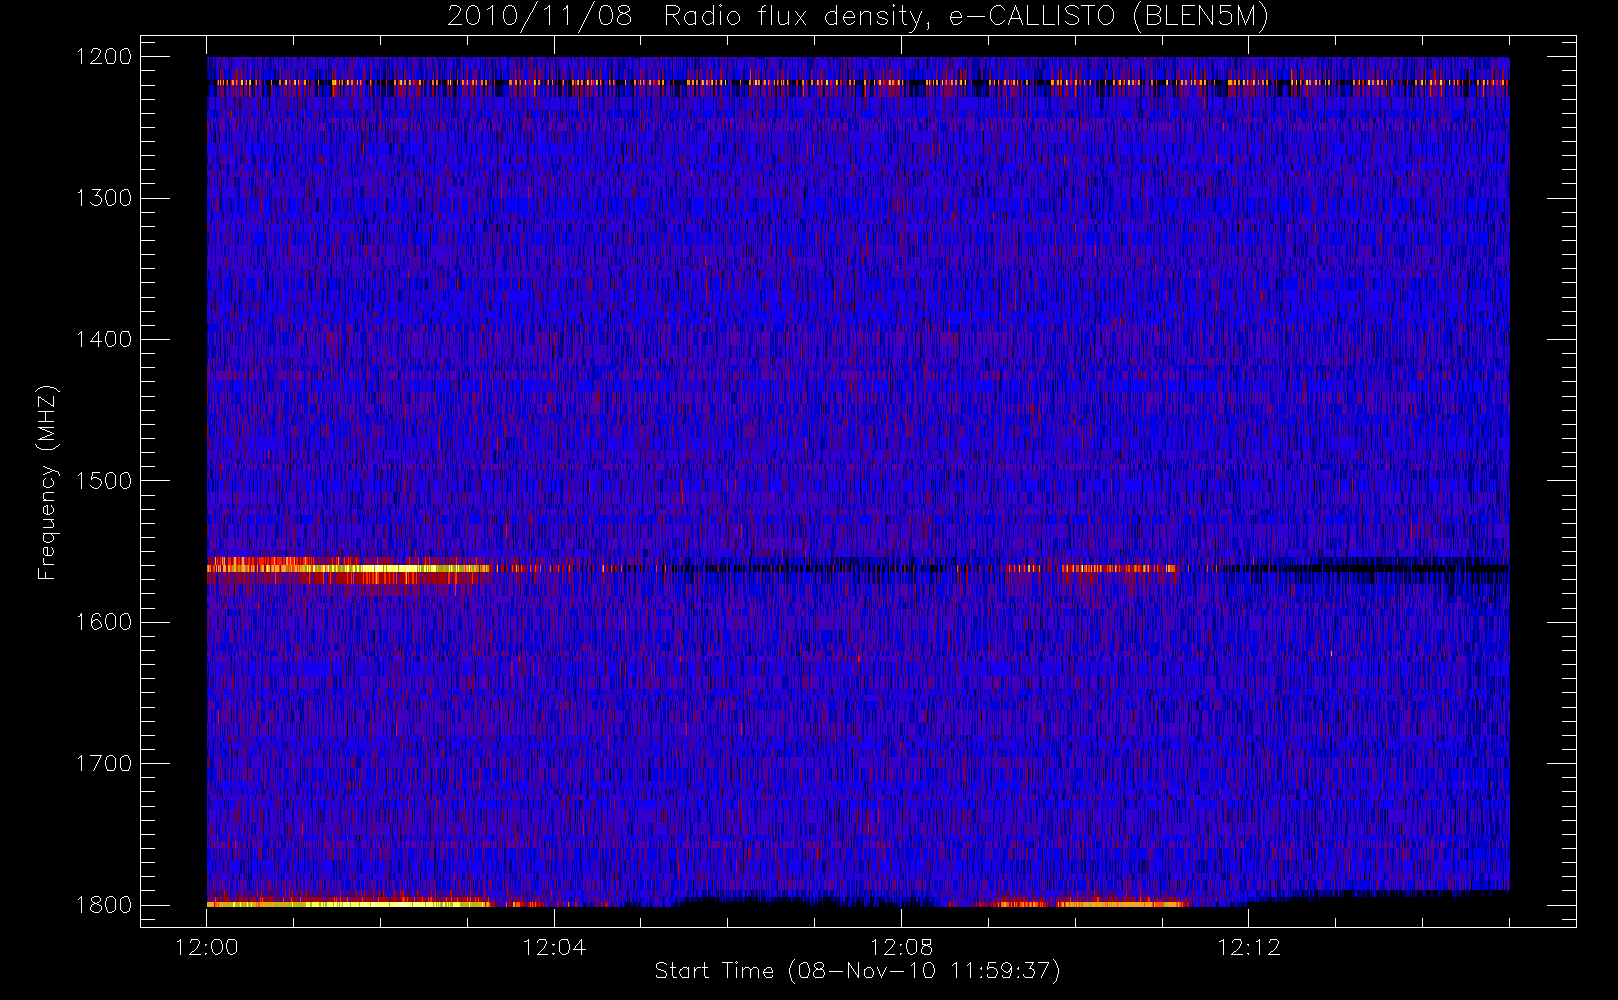Click the 1200 frequency tick label

[104, 57]
